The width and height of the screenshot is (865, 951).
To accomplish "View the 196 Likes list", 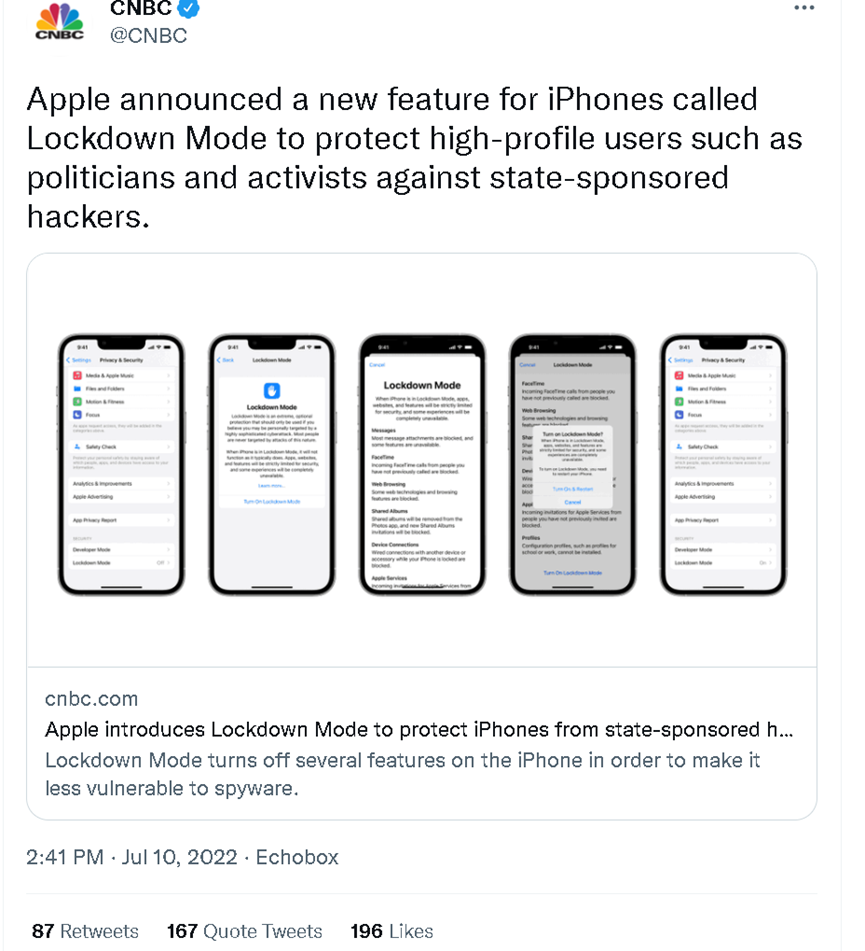I will 392,931.
